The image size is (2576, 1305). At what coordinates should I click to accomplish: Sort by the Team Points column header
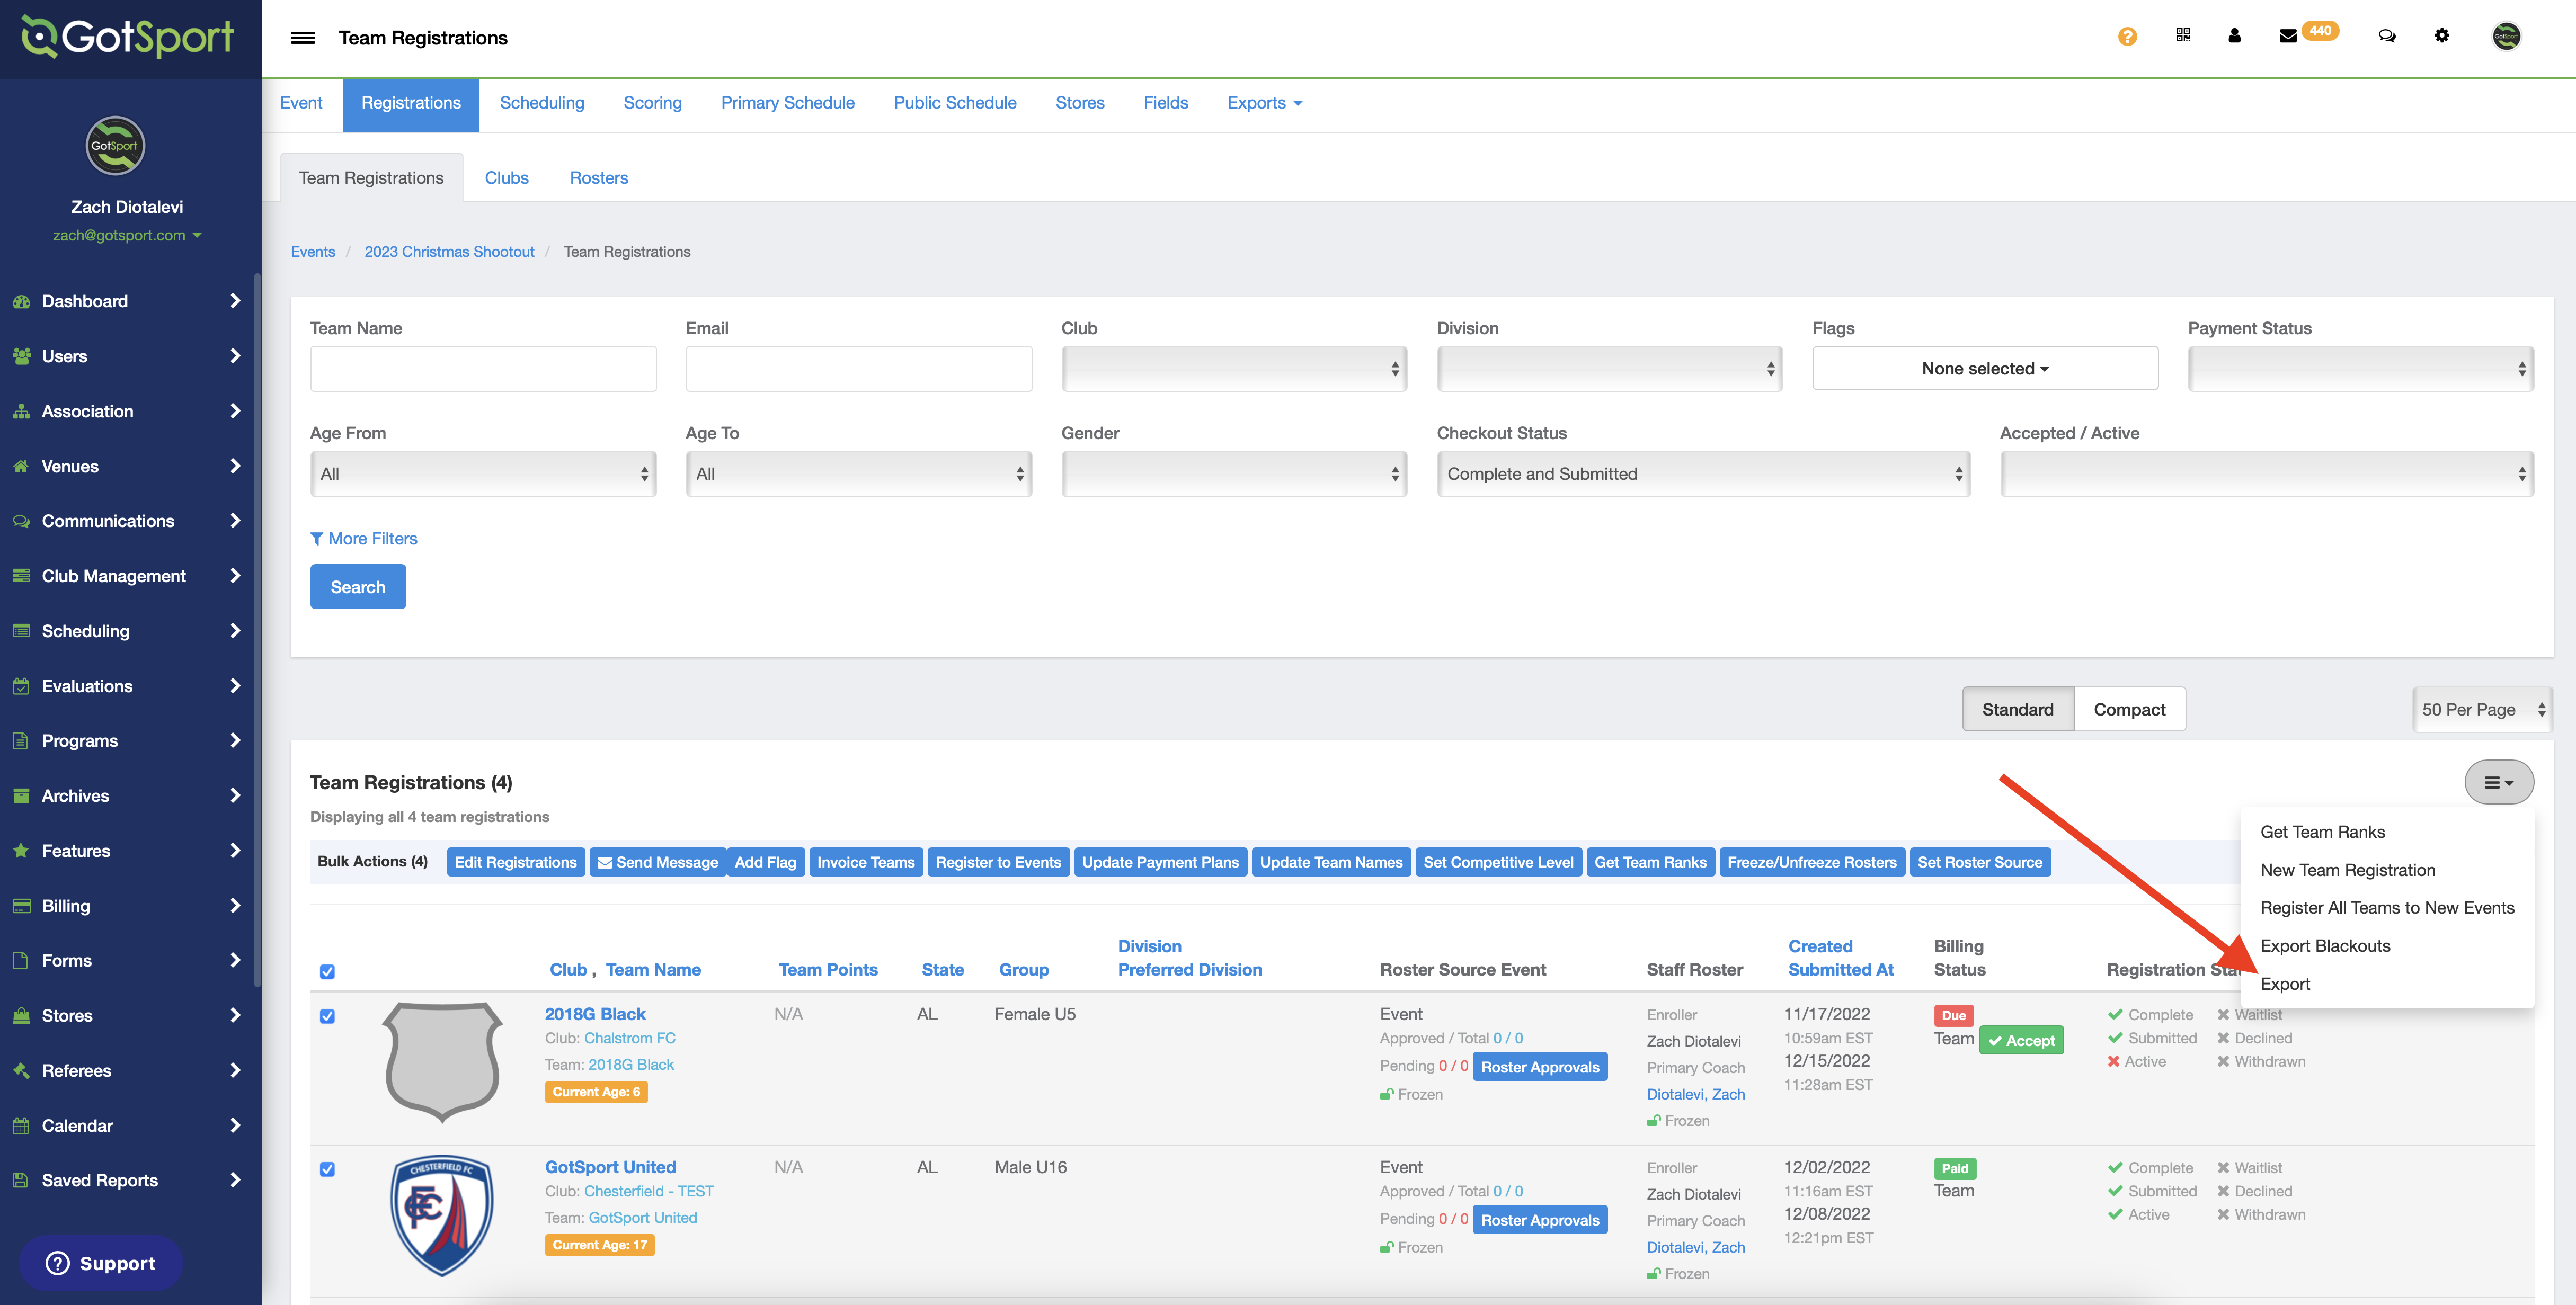coord(828,970)
